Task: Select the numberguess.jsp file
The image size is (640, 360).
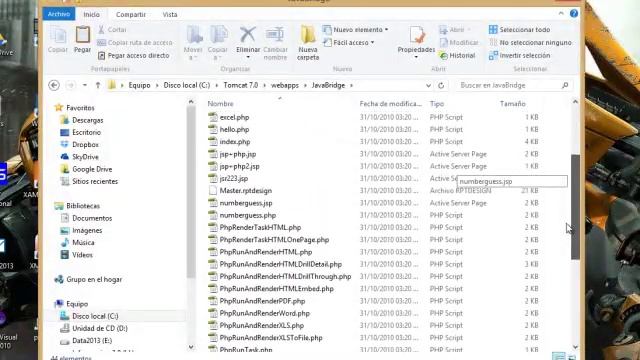Action: pos(246,203)
